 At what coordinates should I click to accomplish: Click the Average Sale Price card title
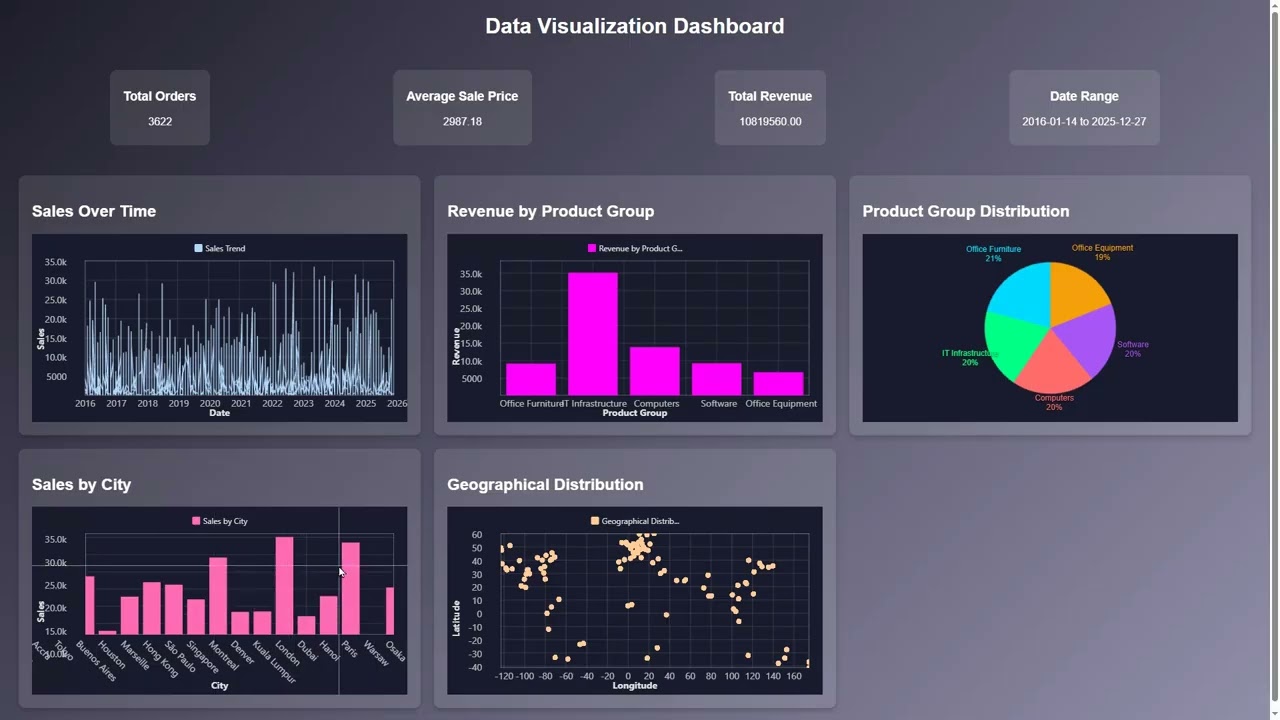(x=462, y=96)
